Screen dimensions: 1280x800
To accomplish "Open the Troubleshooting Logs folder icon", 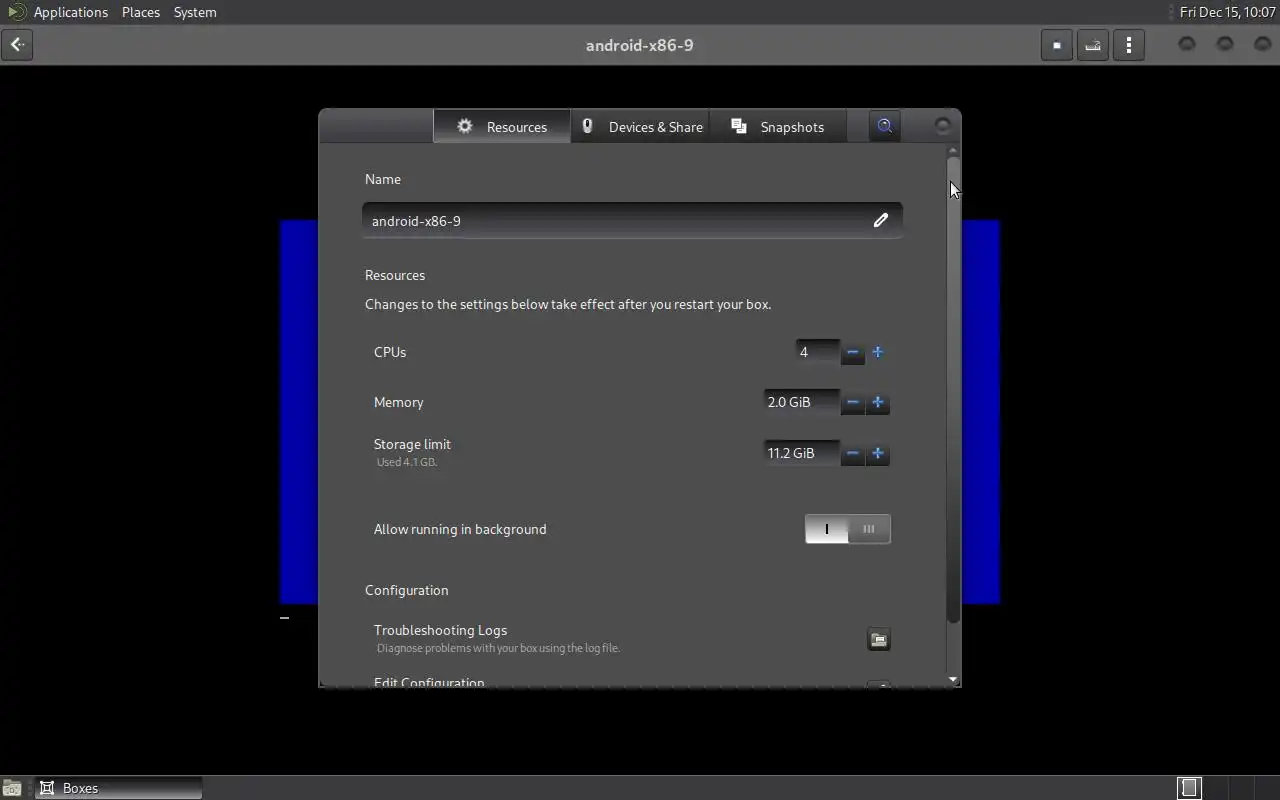I will click(x=878, y=640).
